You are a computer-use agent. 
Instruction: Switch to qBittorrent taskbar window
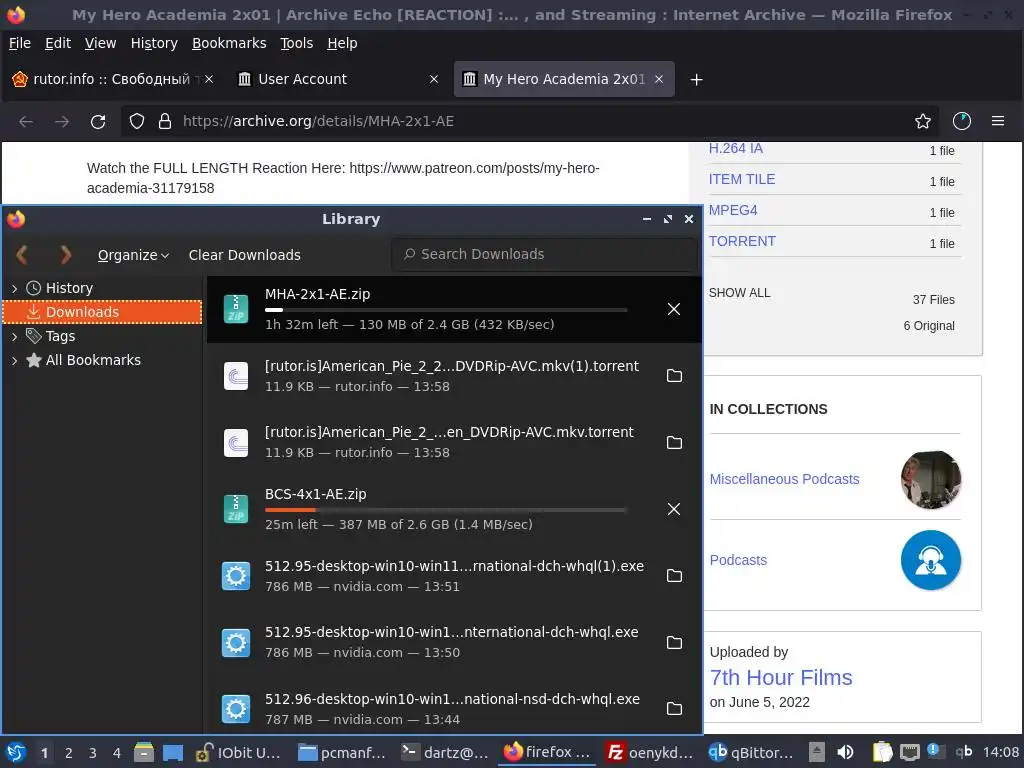[751, 752]
